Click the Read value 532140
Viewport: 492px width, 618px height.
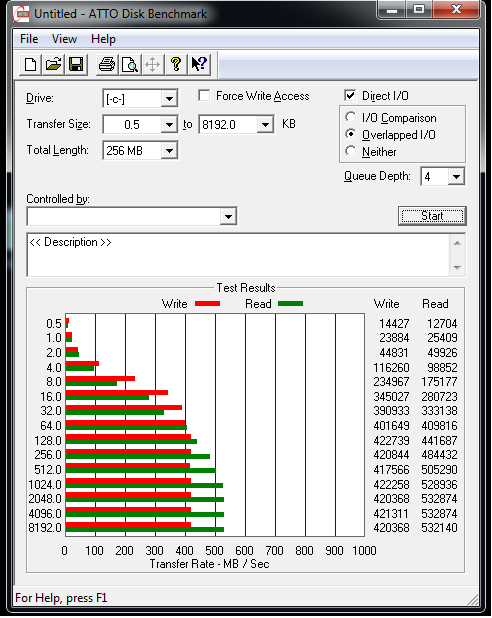439,528
